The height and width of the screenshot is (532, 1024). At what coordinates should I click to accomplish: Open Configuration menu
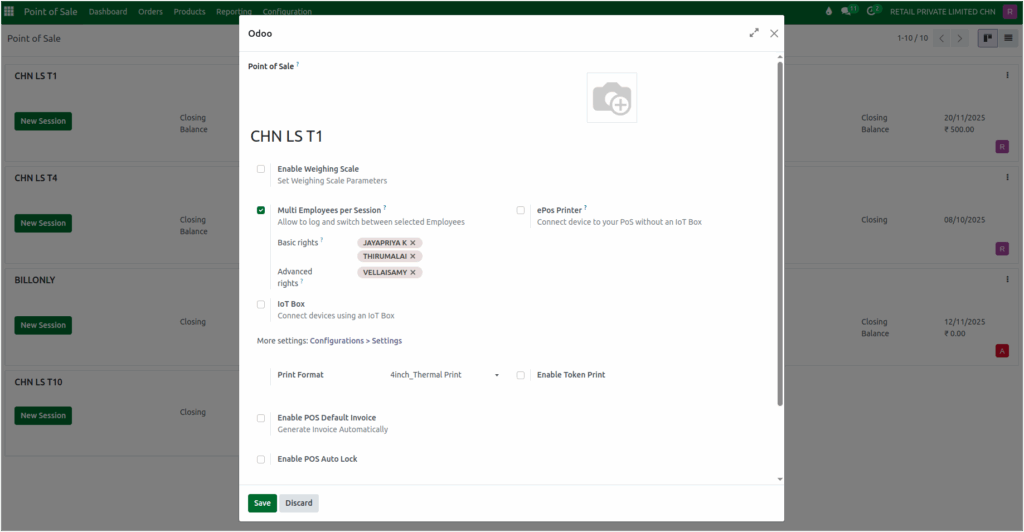[x=287, y=11]
